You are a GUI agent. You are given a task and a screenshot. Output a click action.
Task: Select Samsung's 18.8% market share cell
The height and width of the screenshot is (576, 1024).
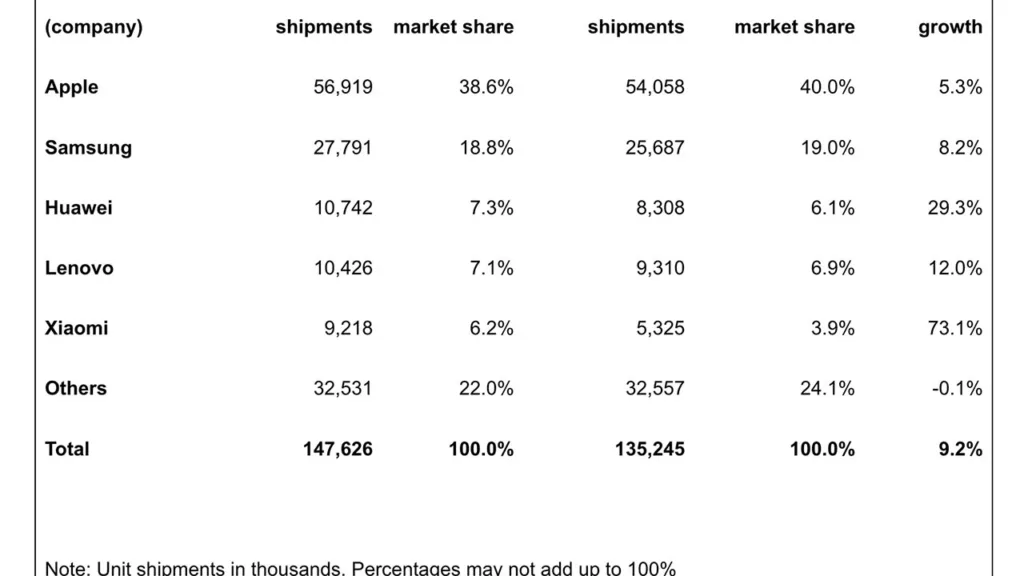tap(486, 148)
